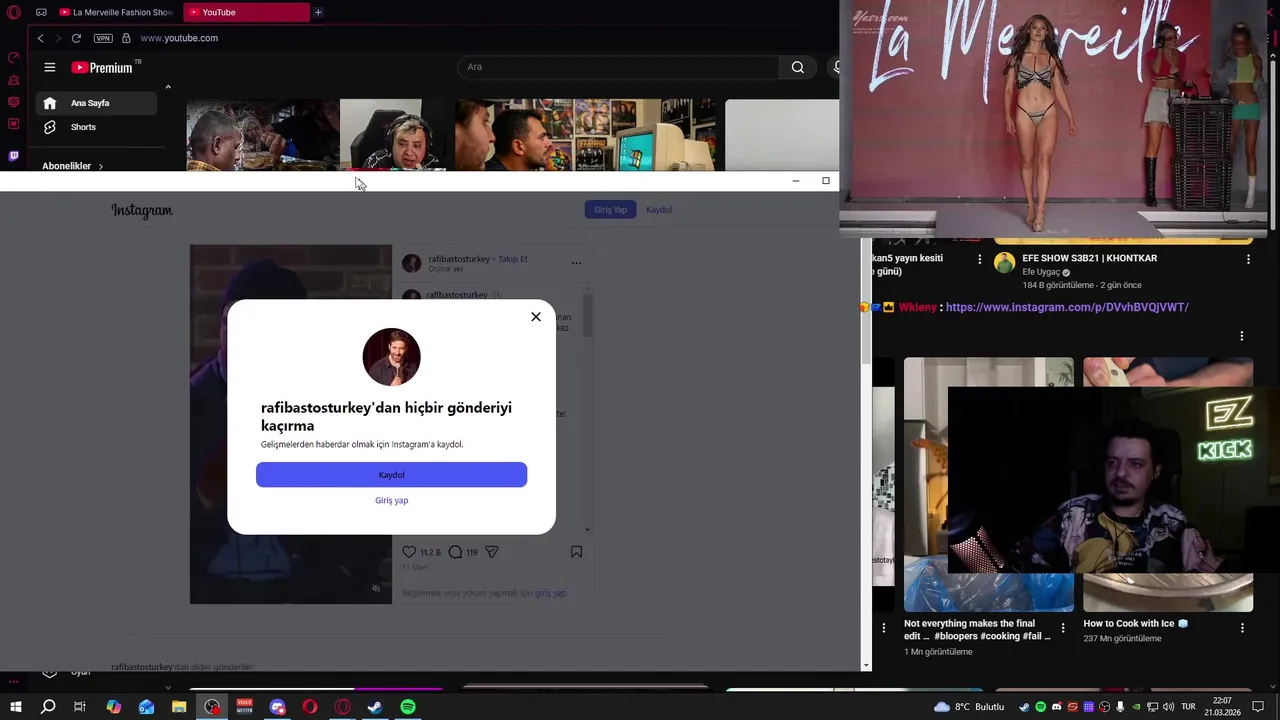
Task: Open Steam from taskbar
Action: coord(375,707)
